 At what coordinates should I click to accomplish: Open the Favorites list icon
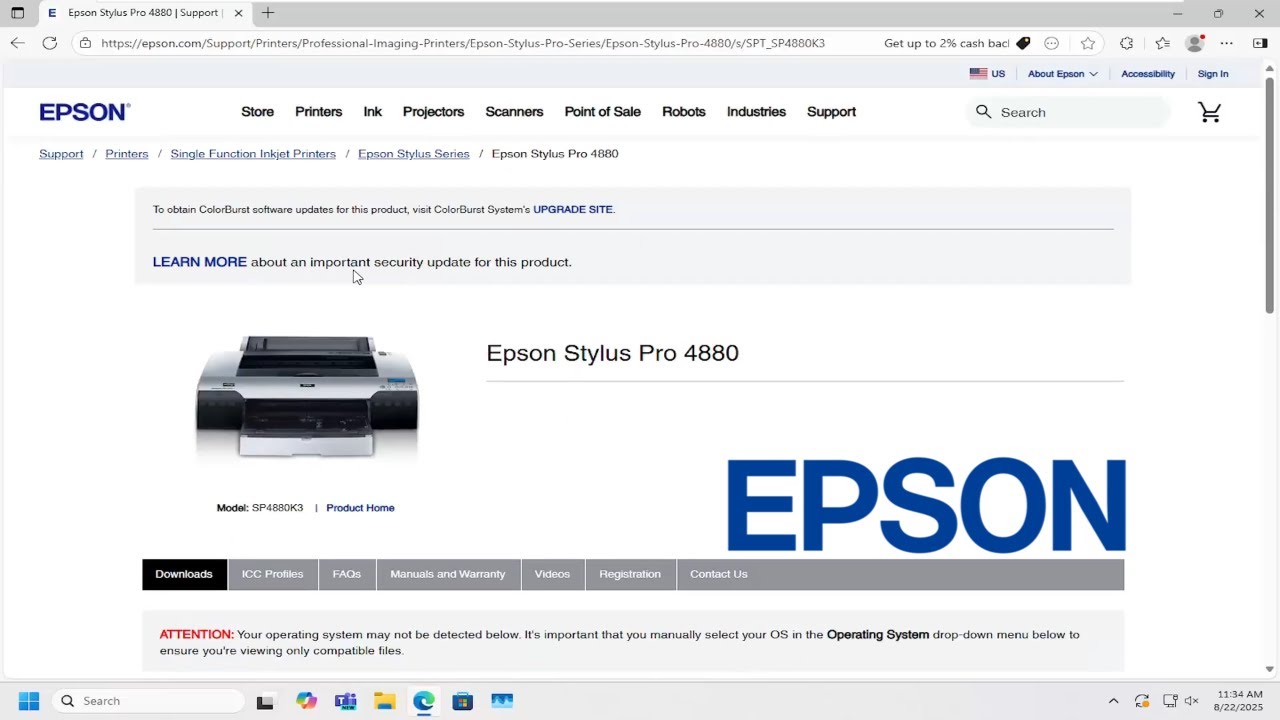[1162, 43]
